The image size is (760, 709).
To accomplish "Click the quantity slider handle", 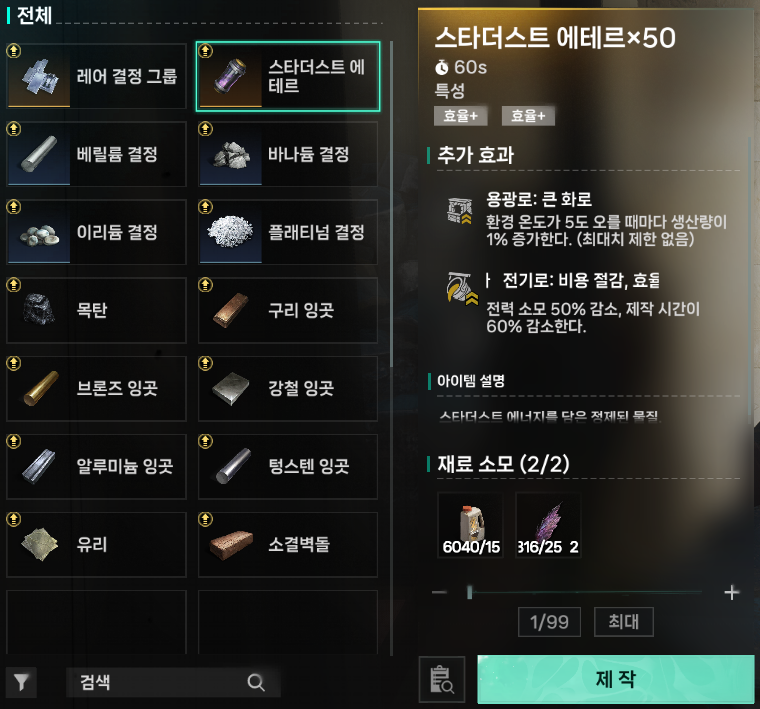I will (x=469, y=592).
